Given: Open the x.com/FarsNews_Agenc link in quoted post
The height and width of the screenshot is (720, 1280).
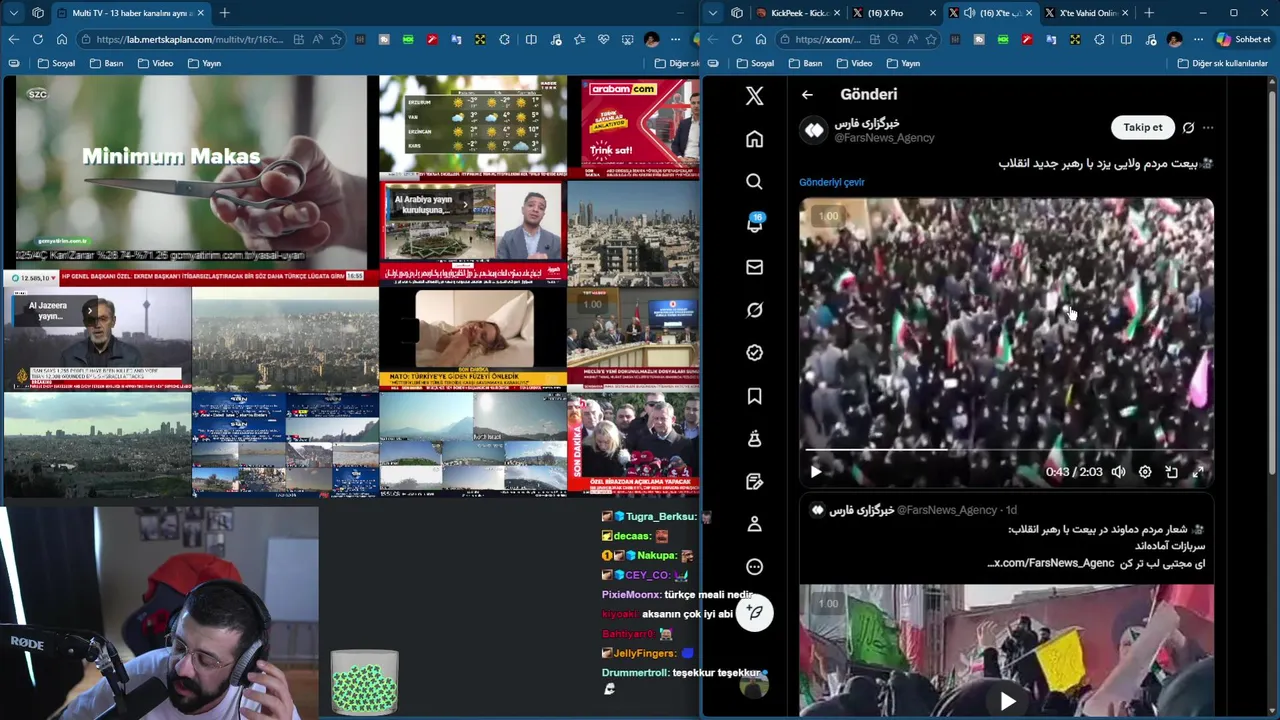Looking at the screenshot, I should (1051, 563).
